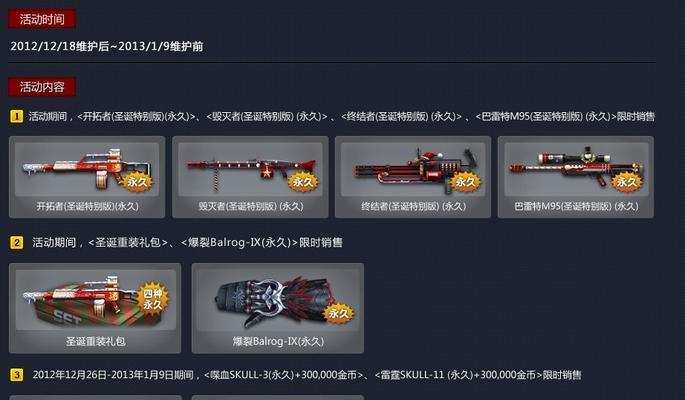Click the 爆裂Balrog-IX(永久) caption text

pos(278,341)
